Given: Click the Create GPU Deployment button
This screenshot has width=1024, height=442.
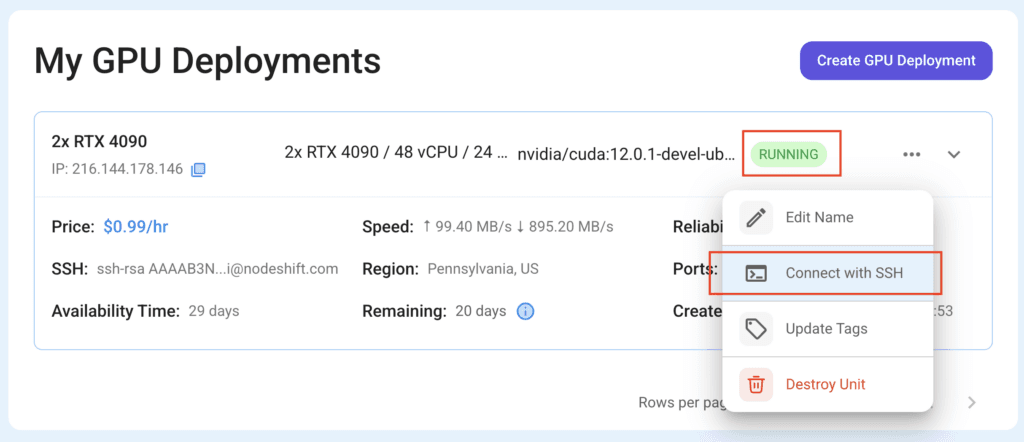Looking at the screenshot, I should pos(896,61).
